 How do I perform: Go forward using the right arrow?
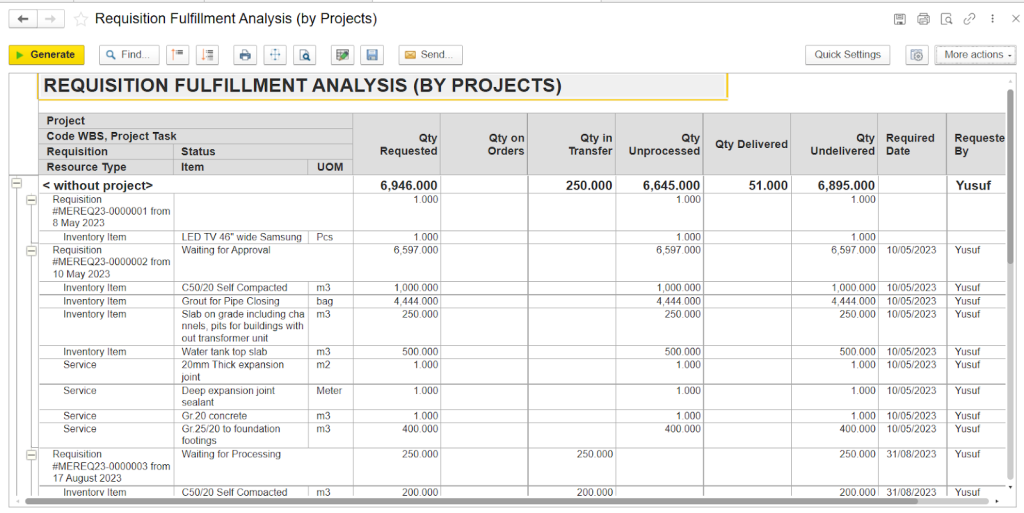pos(49,19)
